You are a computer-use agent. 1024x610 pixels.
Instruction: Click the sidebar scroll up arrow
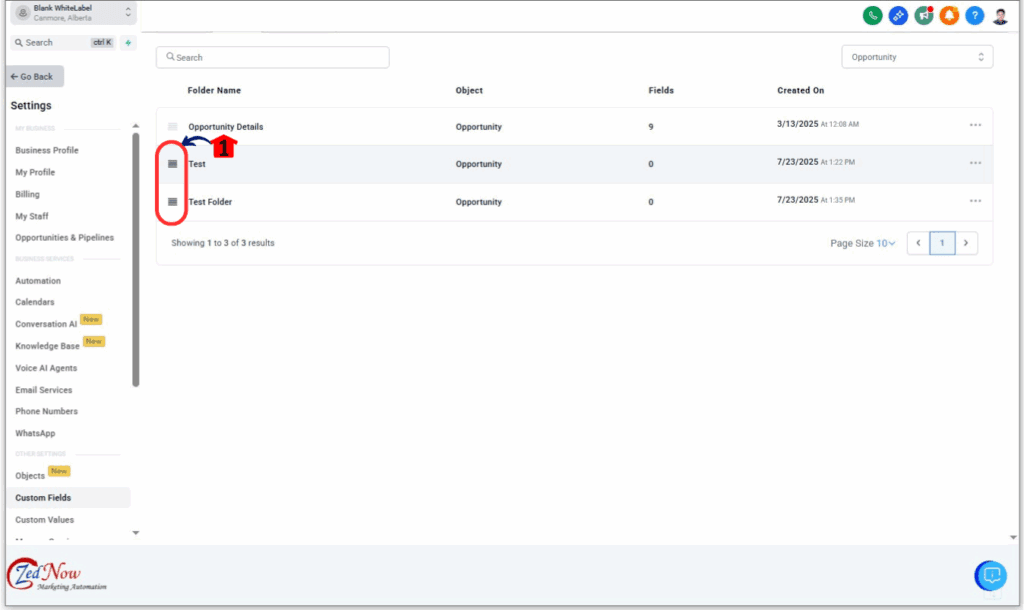[x=135, y=125]
